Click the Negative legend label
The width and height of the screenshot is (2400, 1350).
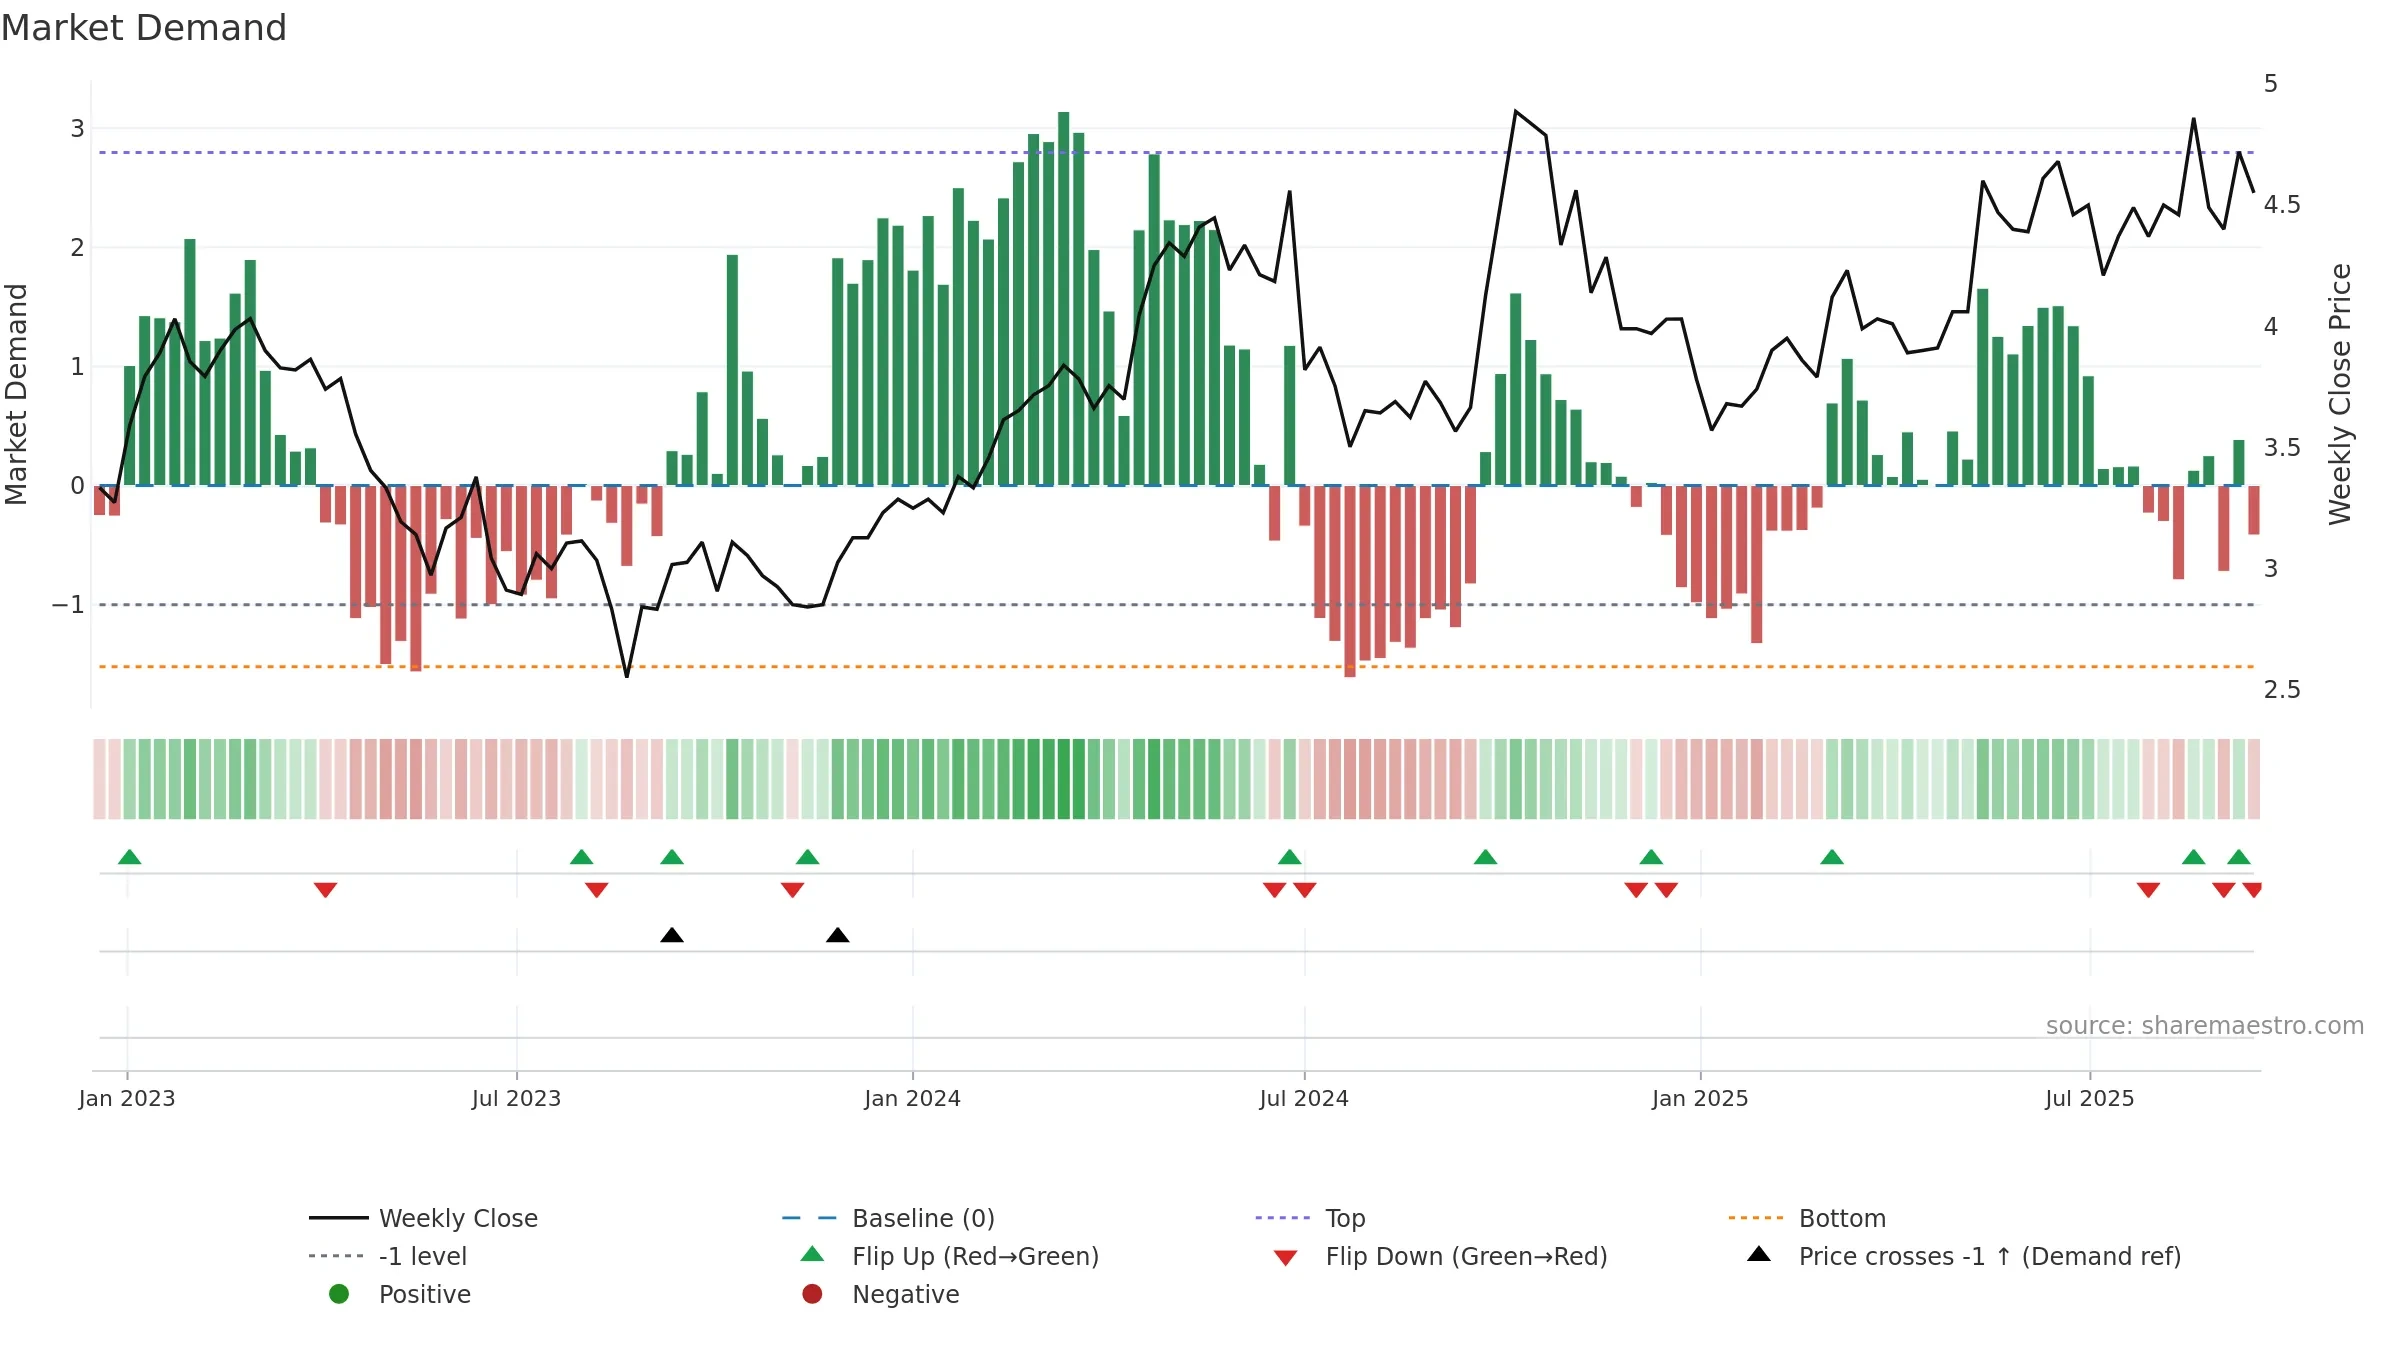click(905, 1294)
